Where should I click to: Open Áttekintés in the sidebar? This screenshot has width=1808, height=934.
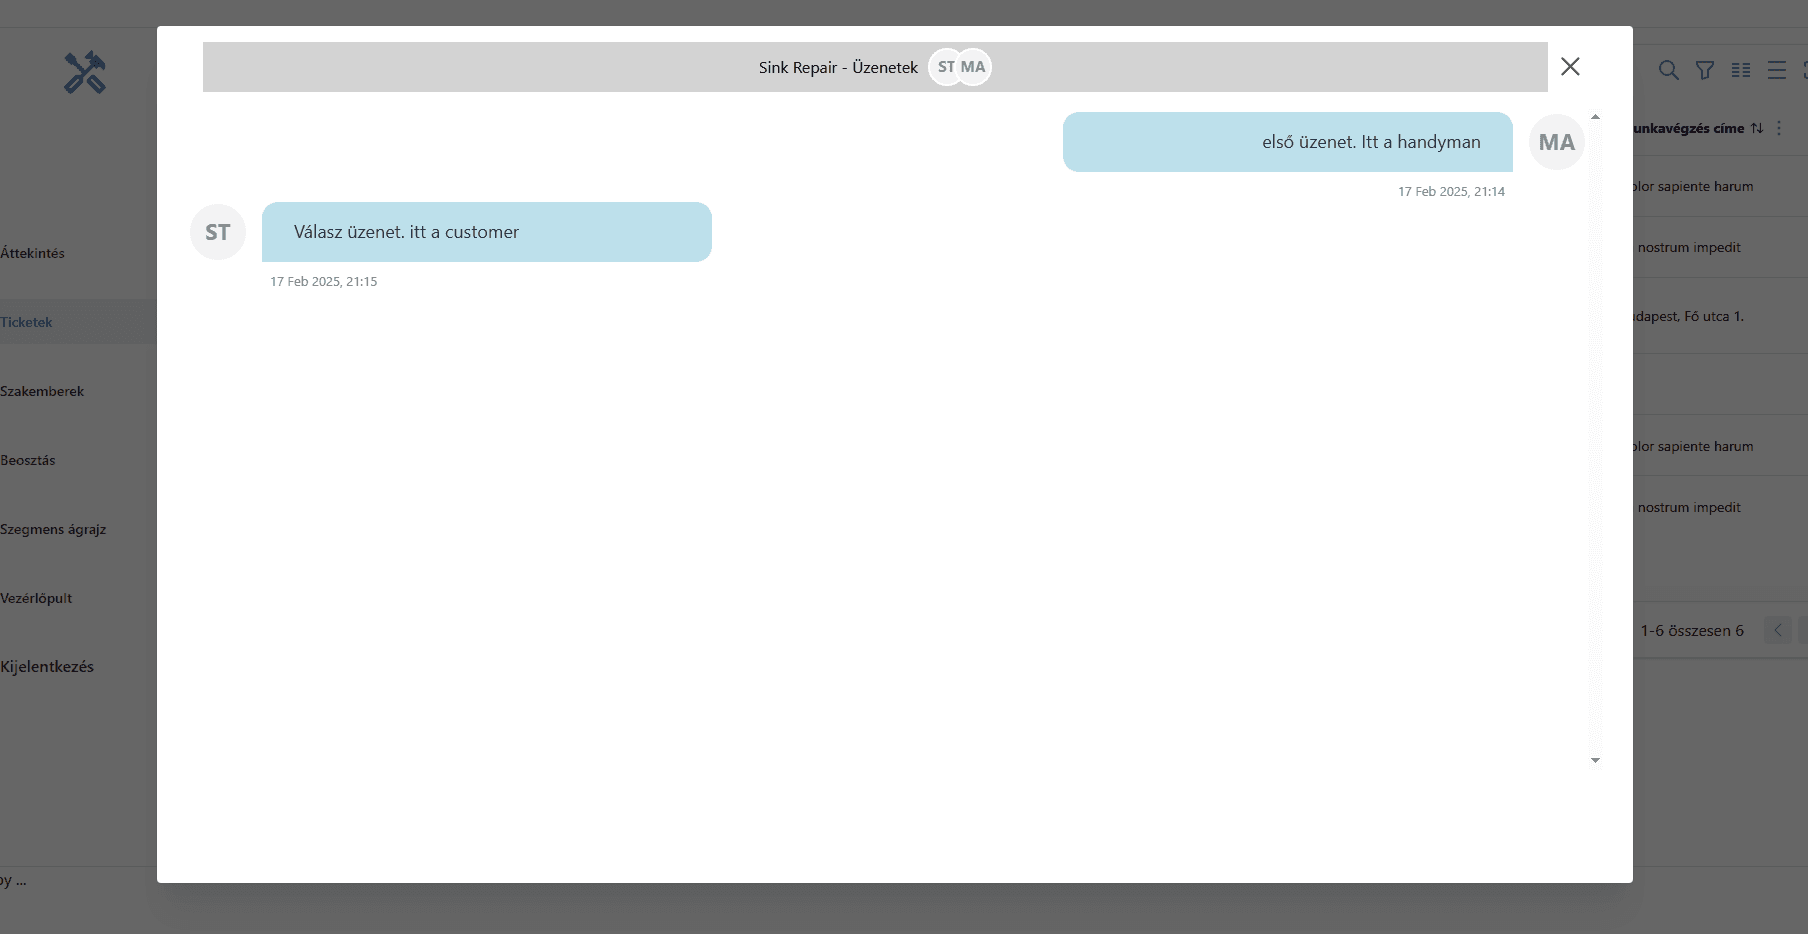(x=33, y=253)
